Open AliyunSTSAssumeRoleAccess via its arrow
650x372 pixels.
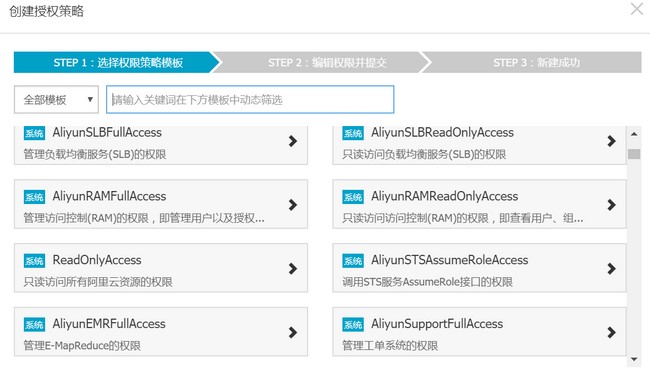tap(611, 268)
